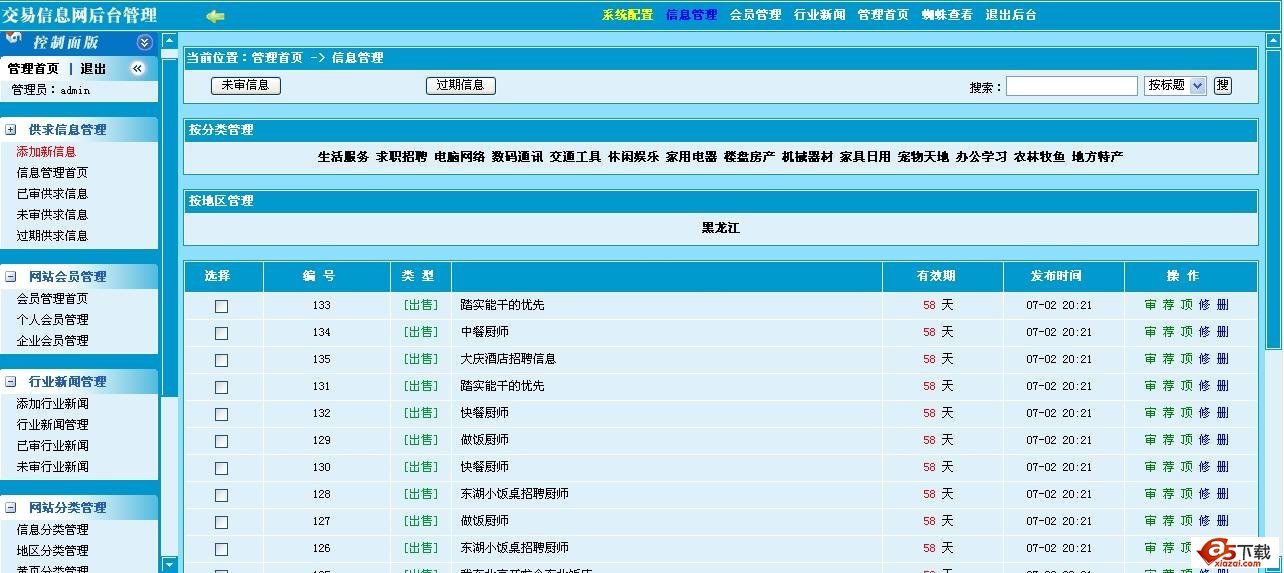Click the main page vertical scrollbar thumb
Image resolution: width=1284 pixels, height=573 pixels.
point(1273,198)
